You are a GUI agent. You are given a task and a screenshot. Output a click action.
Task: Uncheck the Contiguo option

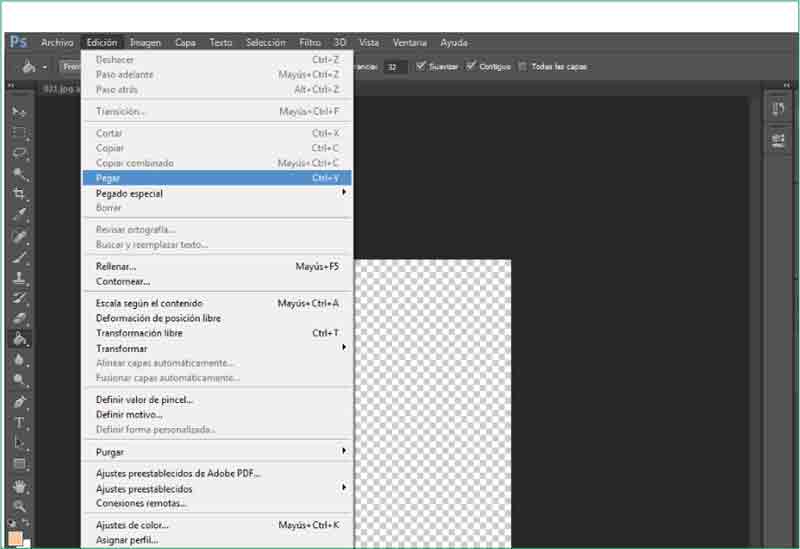472,66
